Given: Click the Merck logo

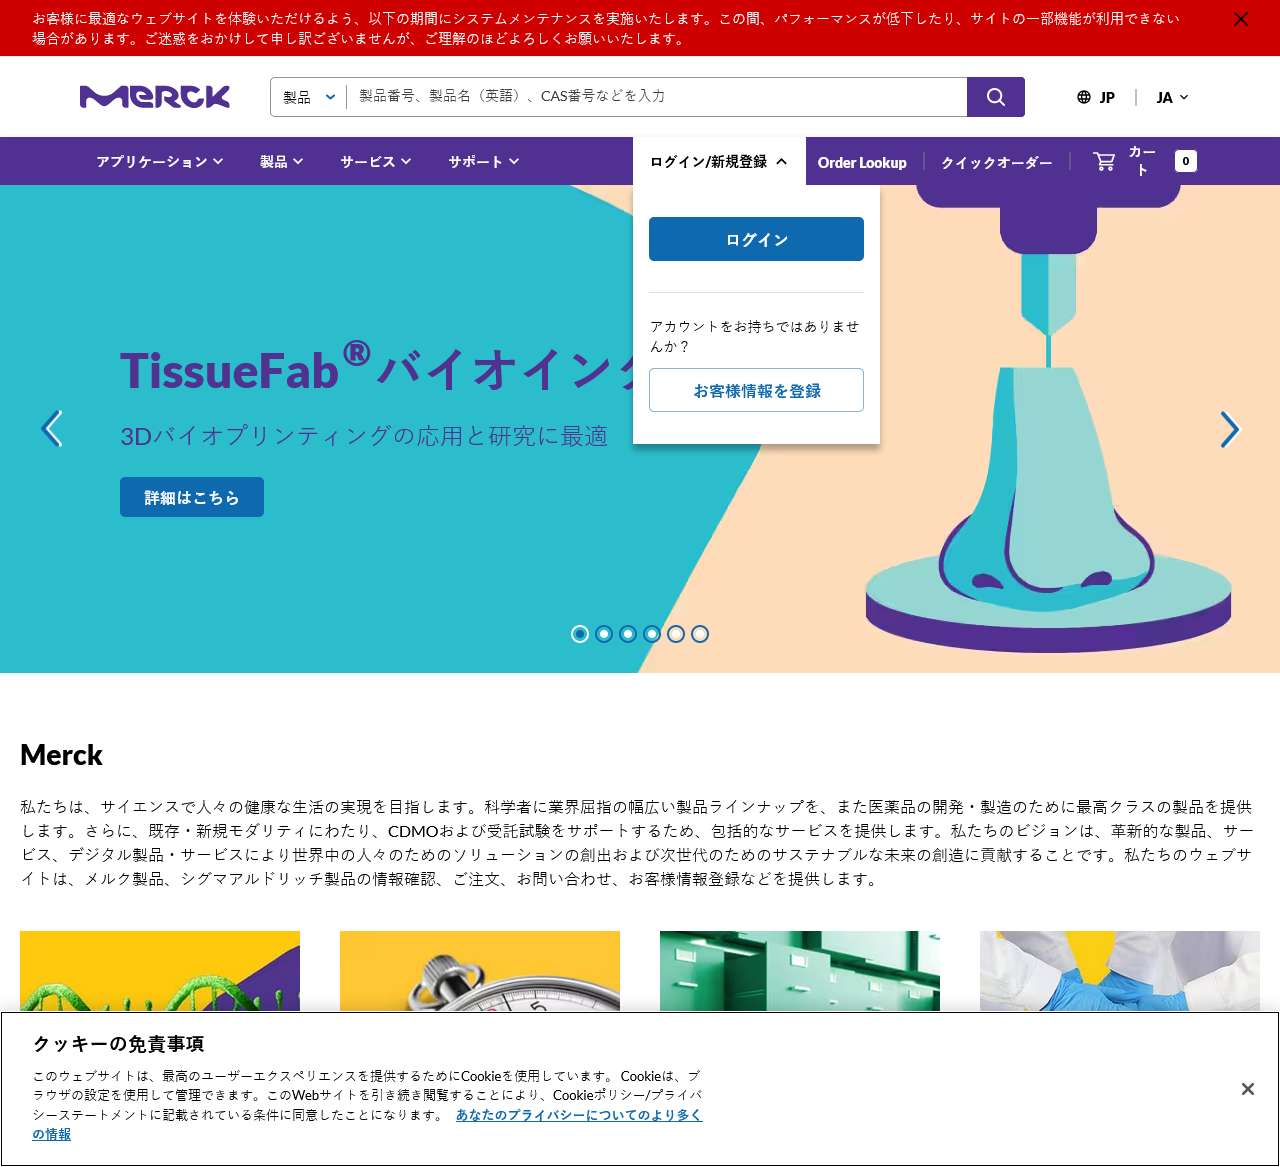Looking at the screenshot, I should coord(155,97).
